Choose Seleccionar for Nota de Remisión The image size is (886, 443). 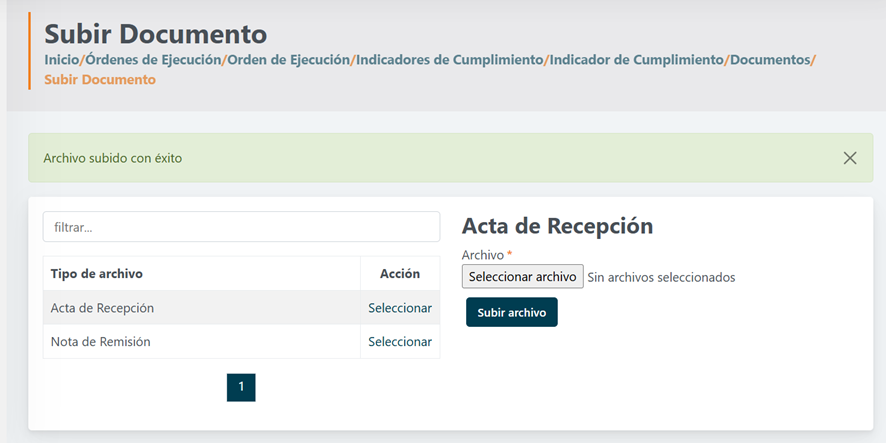400,342
